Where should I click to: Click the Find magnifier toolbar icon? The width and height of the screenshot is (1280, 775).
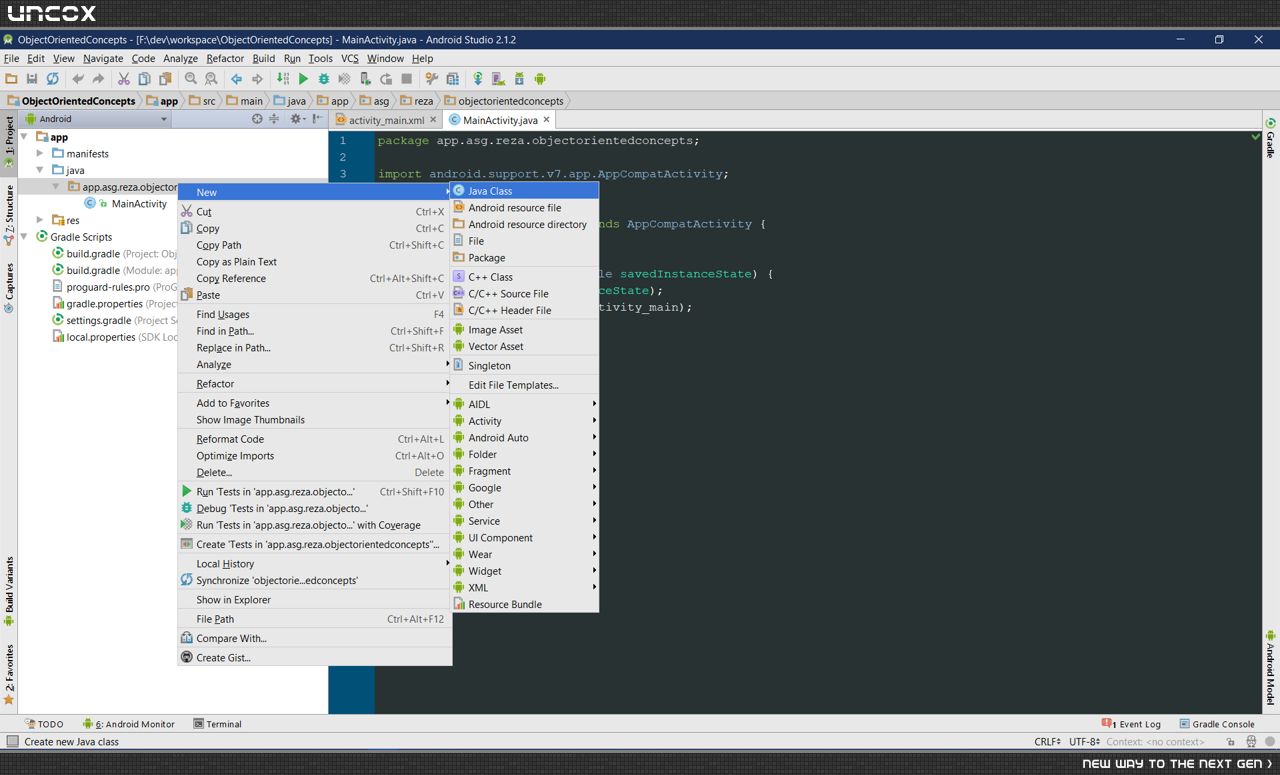pyautogui.click(x=190, y=79)
